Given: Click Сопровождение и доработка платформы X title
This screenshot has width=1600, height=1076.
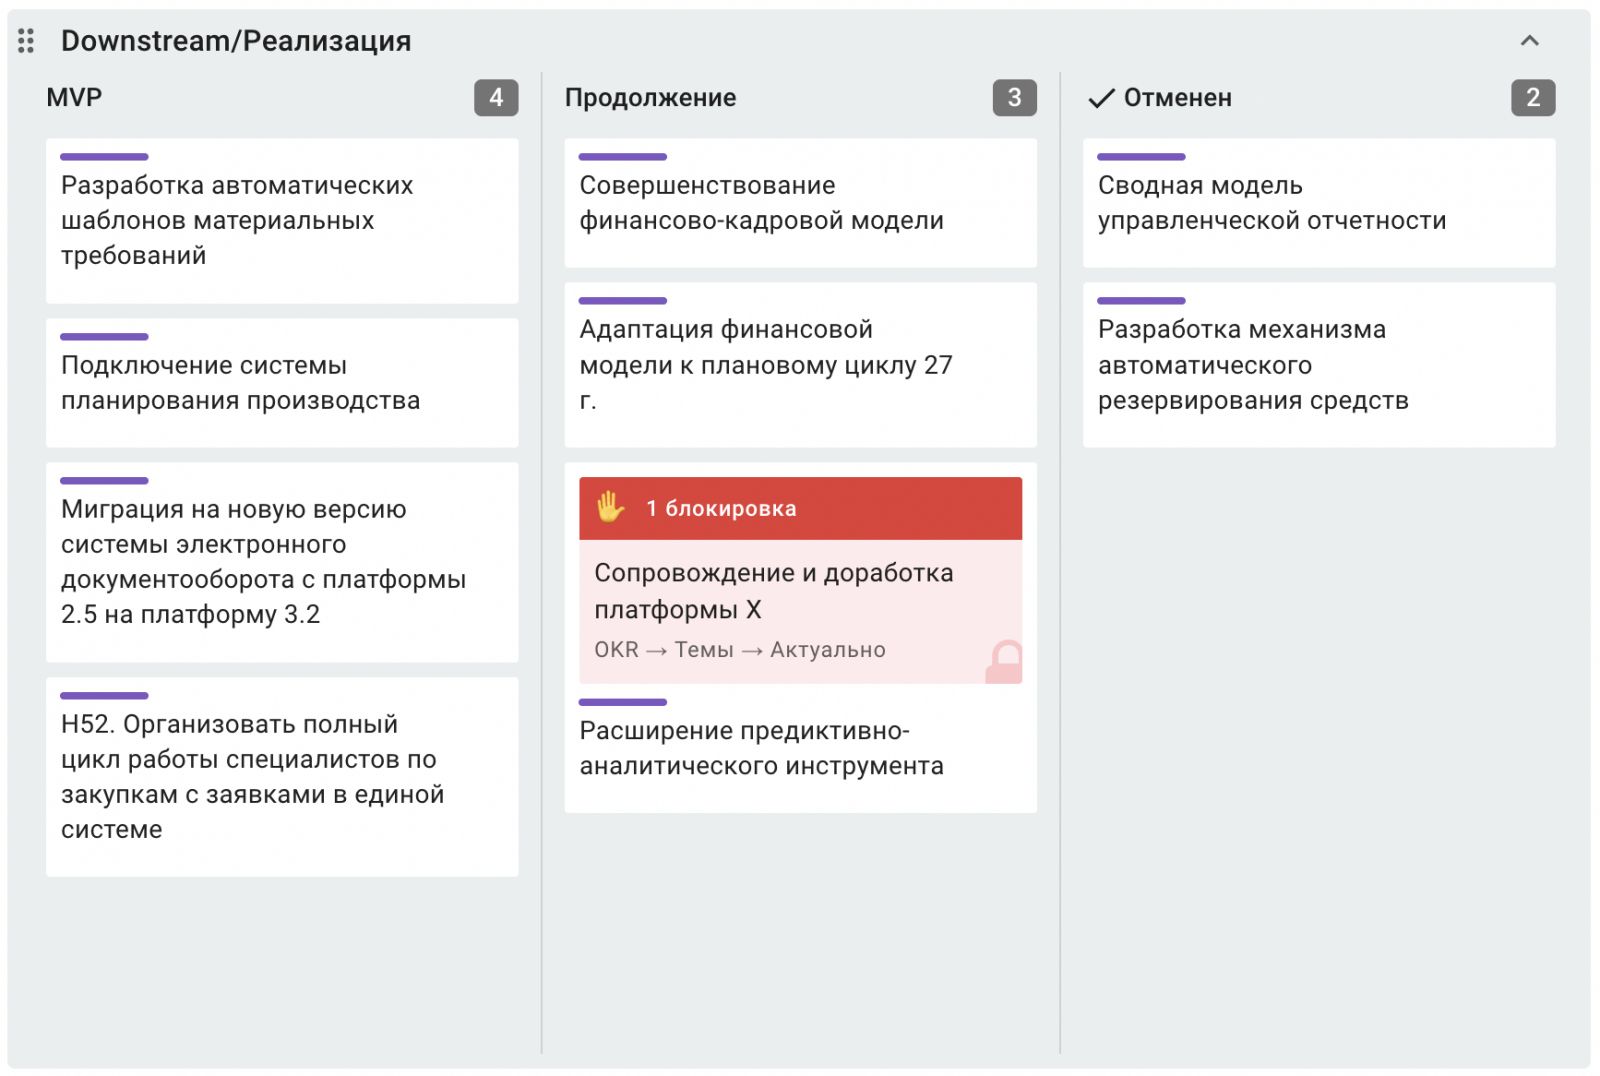Looking at the screenshot, I should pos(773,591).
